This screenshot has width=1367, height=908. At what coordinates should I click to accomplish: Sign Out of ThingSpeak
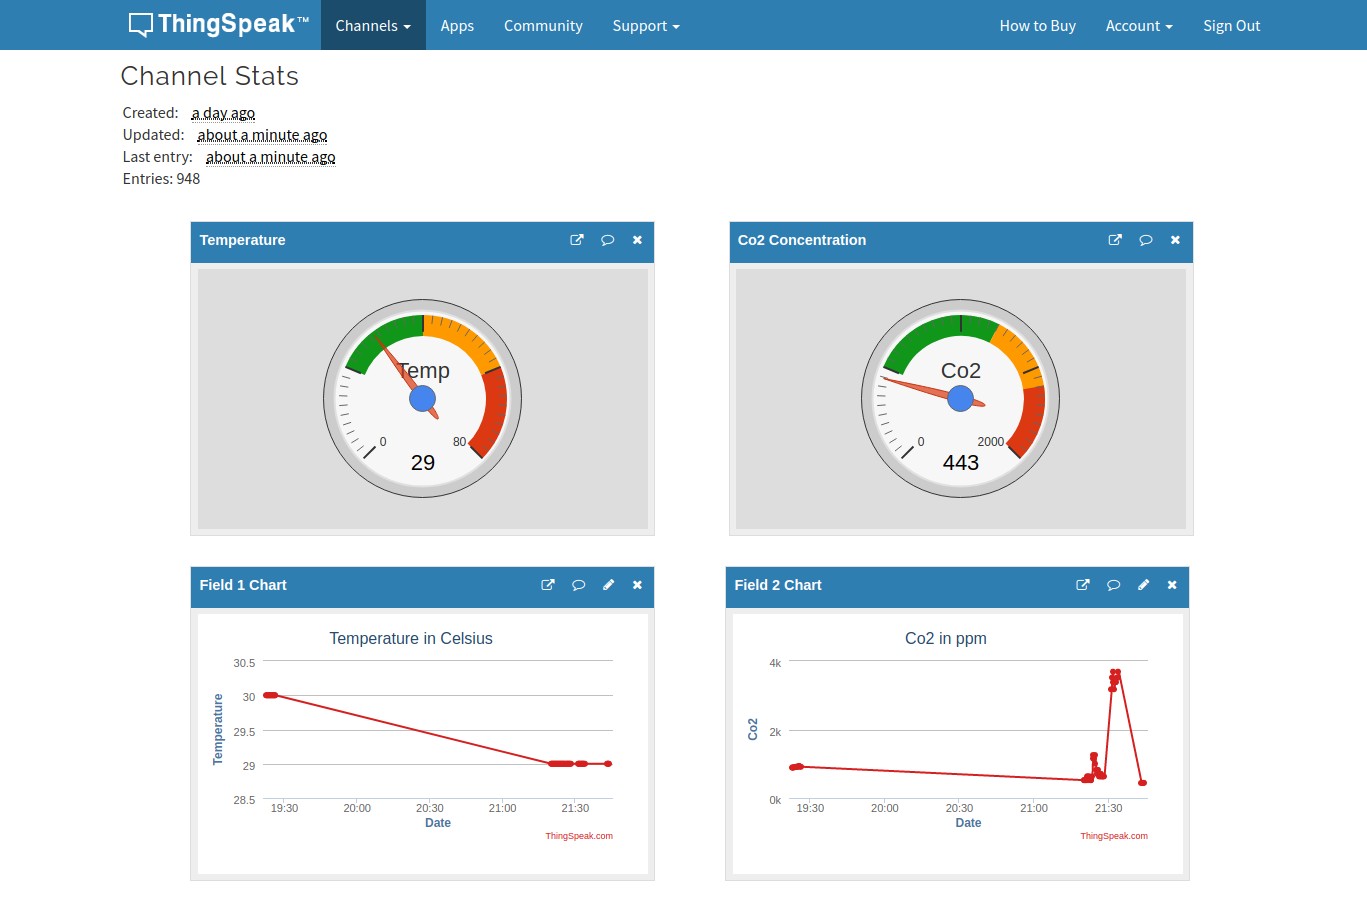(1231, 26)
